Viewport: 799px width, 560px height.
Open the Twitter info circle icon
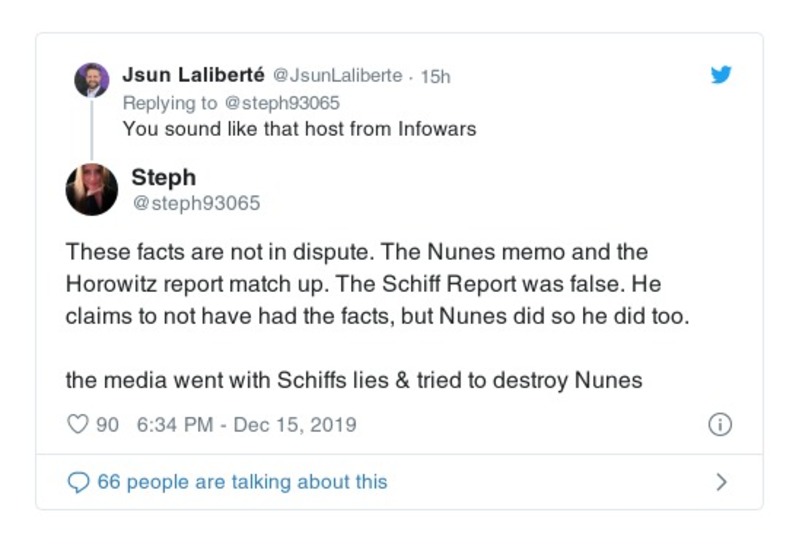pyautogui.click(x=719, y=425)
